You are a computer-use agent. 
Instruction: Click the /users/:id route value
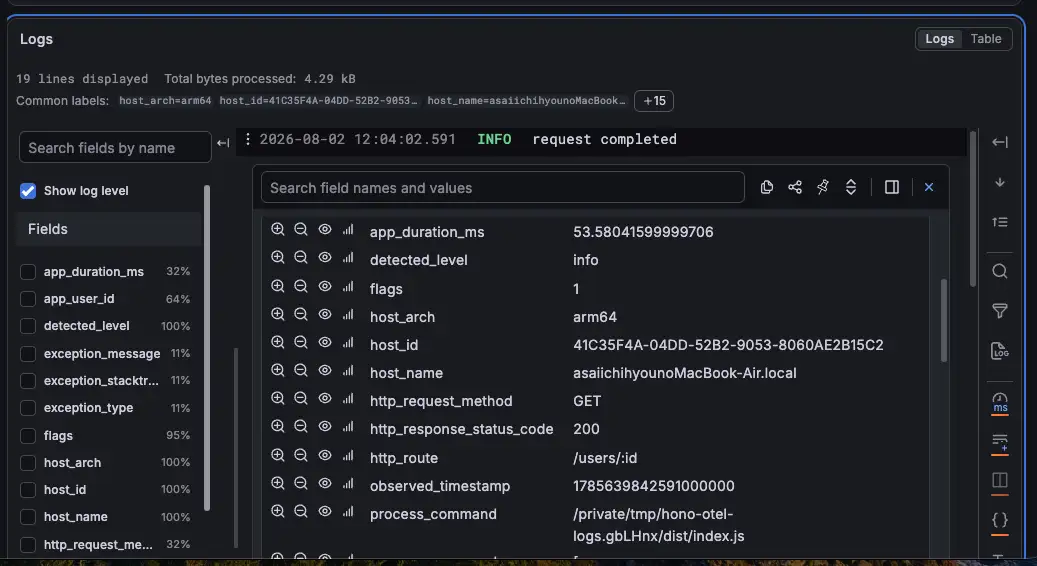605,458
